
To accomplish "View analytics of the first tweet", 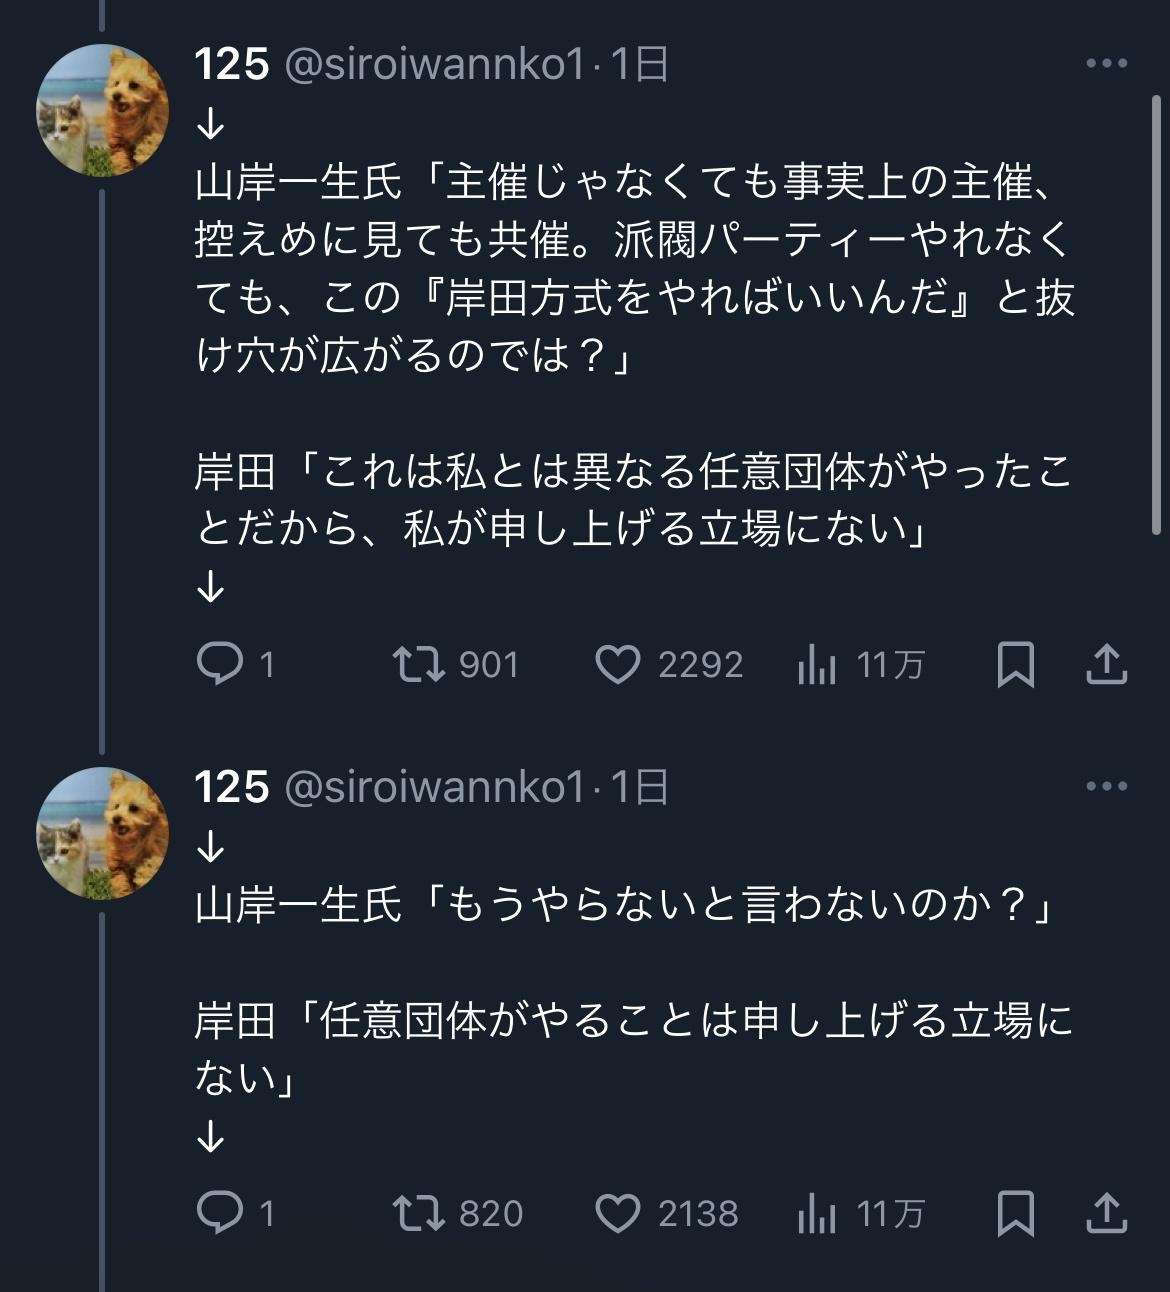I will click(x=817, y=664).
